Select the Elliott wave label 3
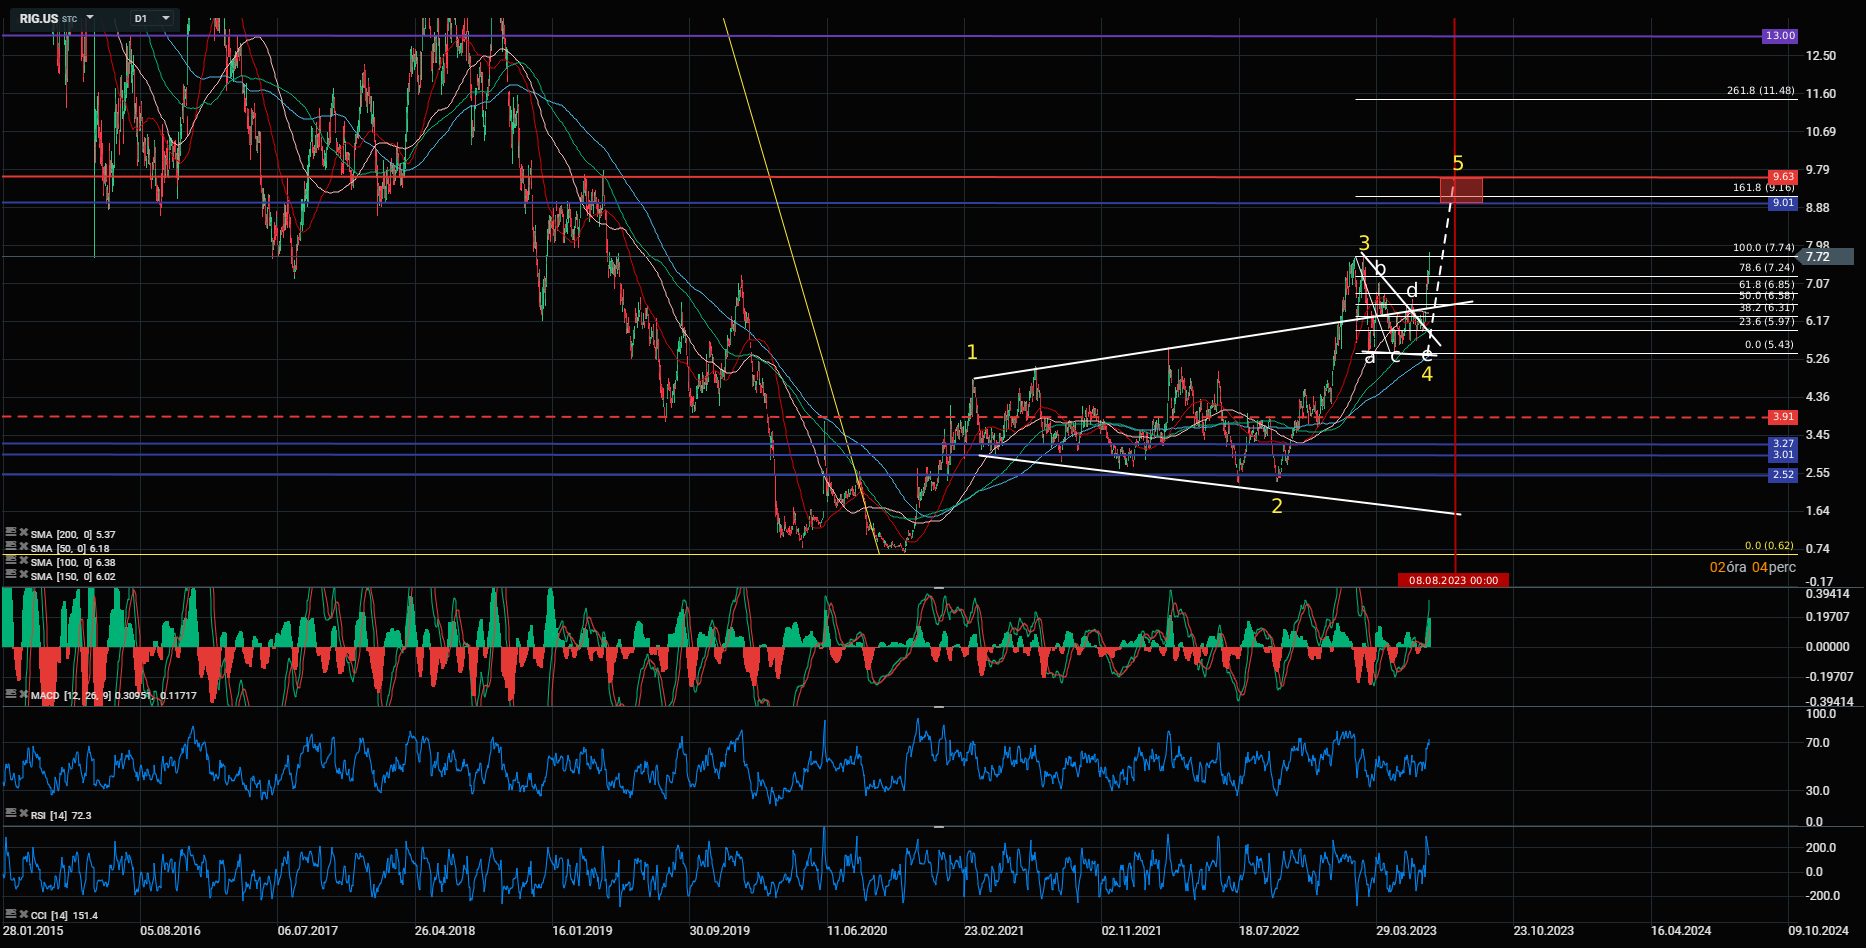 click(1364, 244)
